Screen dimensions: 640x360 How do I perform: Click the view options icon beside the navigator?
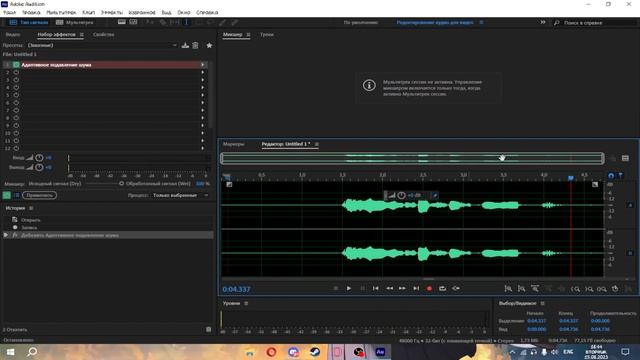(x=625, y=158)
